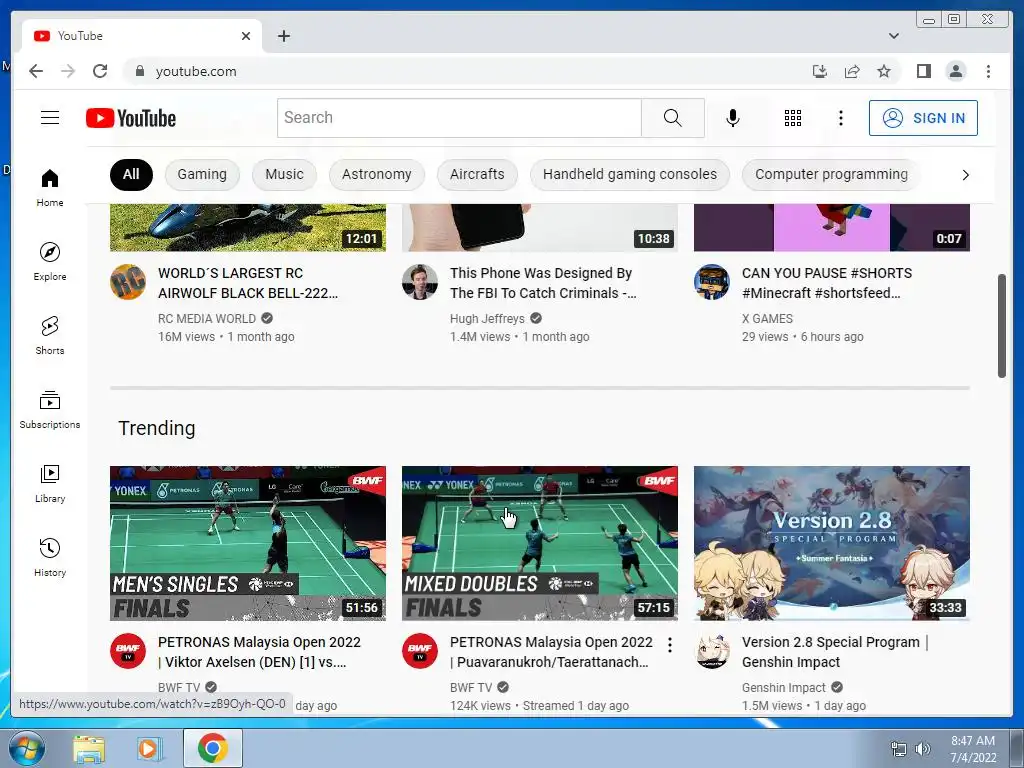This screenshot has height=768, width=1024.
Task: Open YouTube settings three-dot menu
Action: coord(840,118)
